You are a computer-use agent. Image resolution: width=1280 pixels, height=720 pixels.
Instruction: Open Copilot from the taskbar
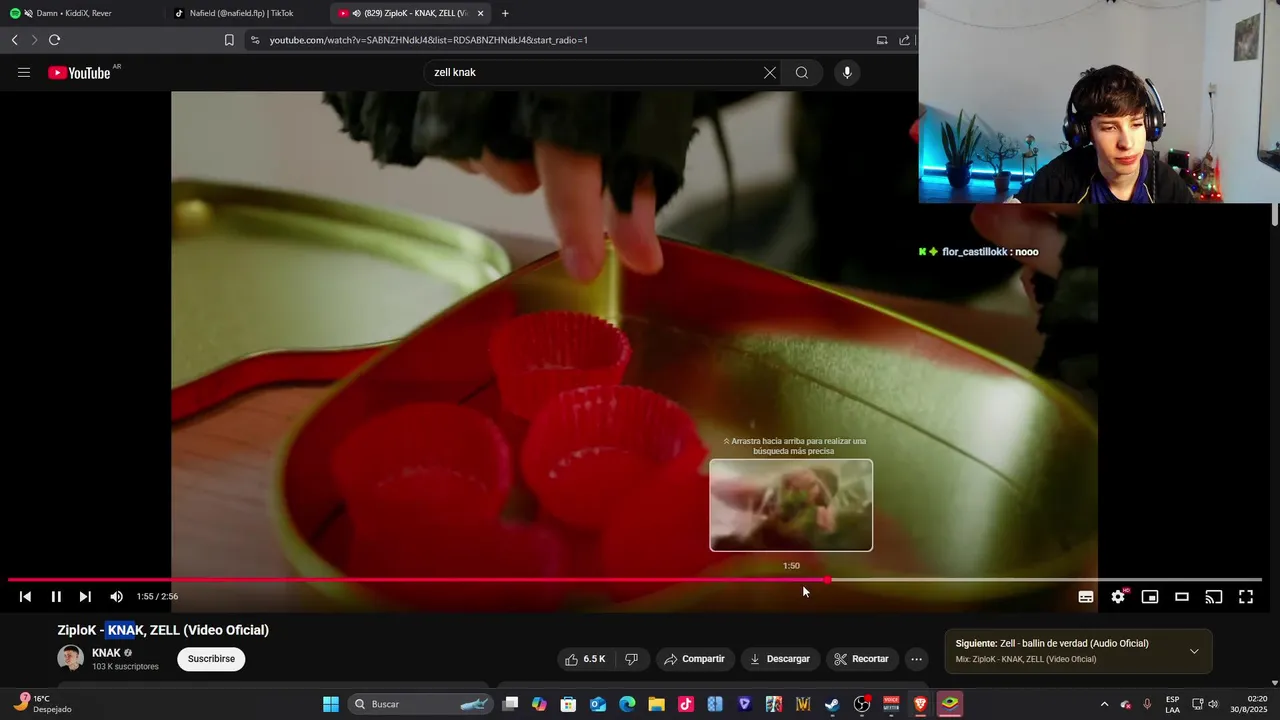[539, 704]
